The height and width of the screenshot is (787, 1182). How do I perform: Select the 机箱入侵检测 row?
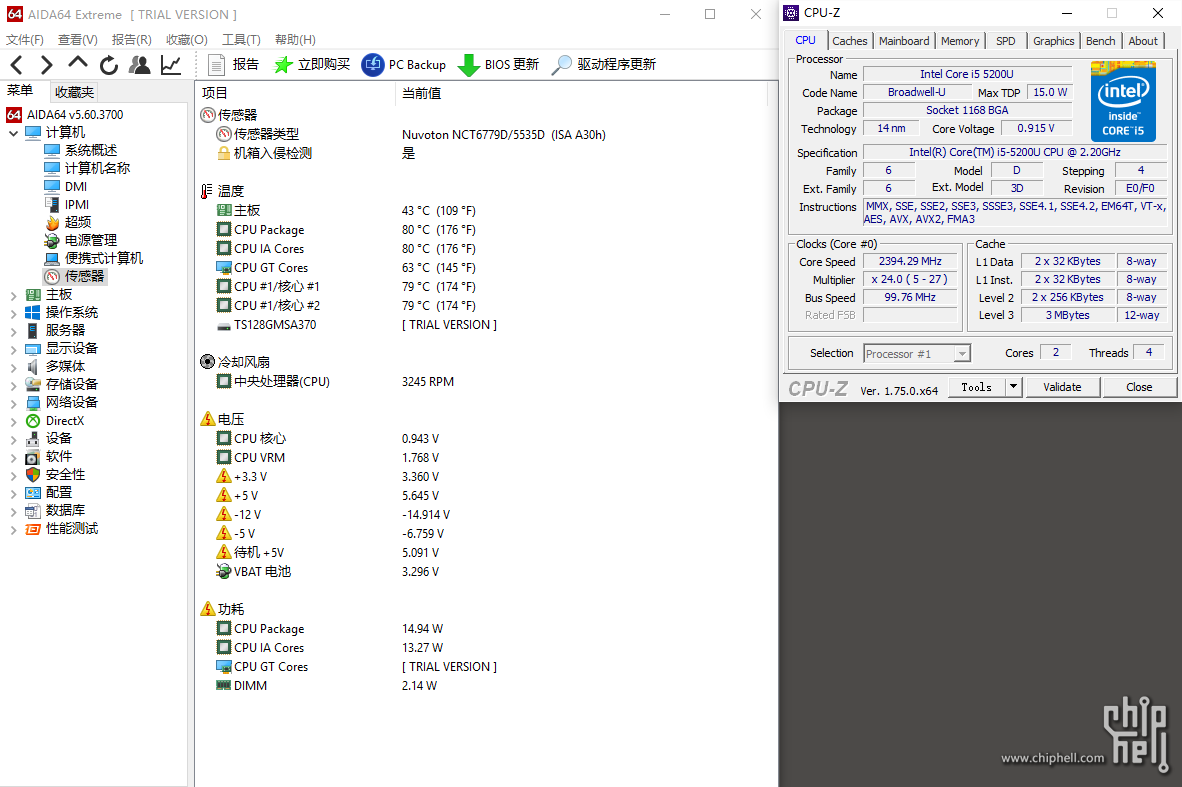(x=482, y=154)
